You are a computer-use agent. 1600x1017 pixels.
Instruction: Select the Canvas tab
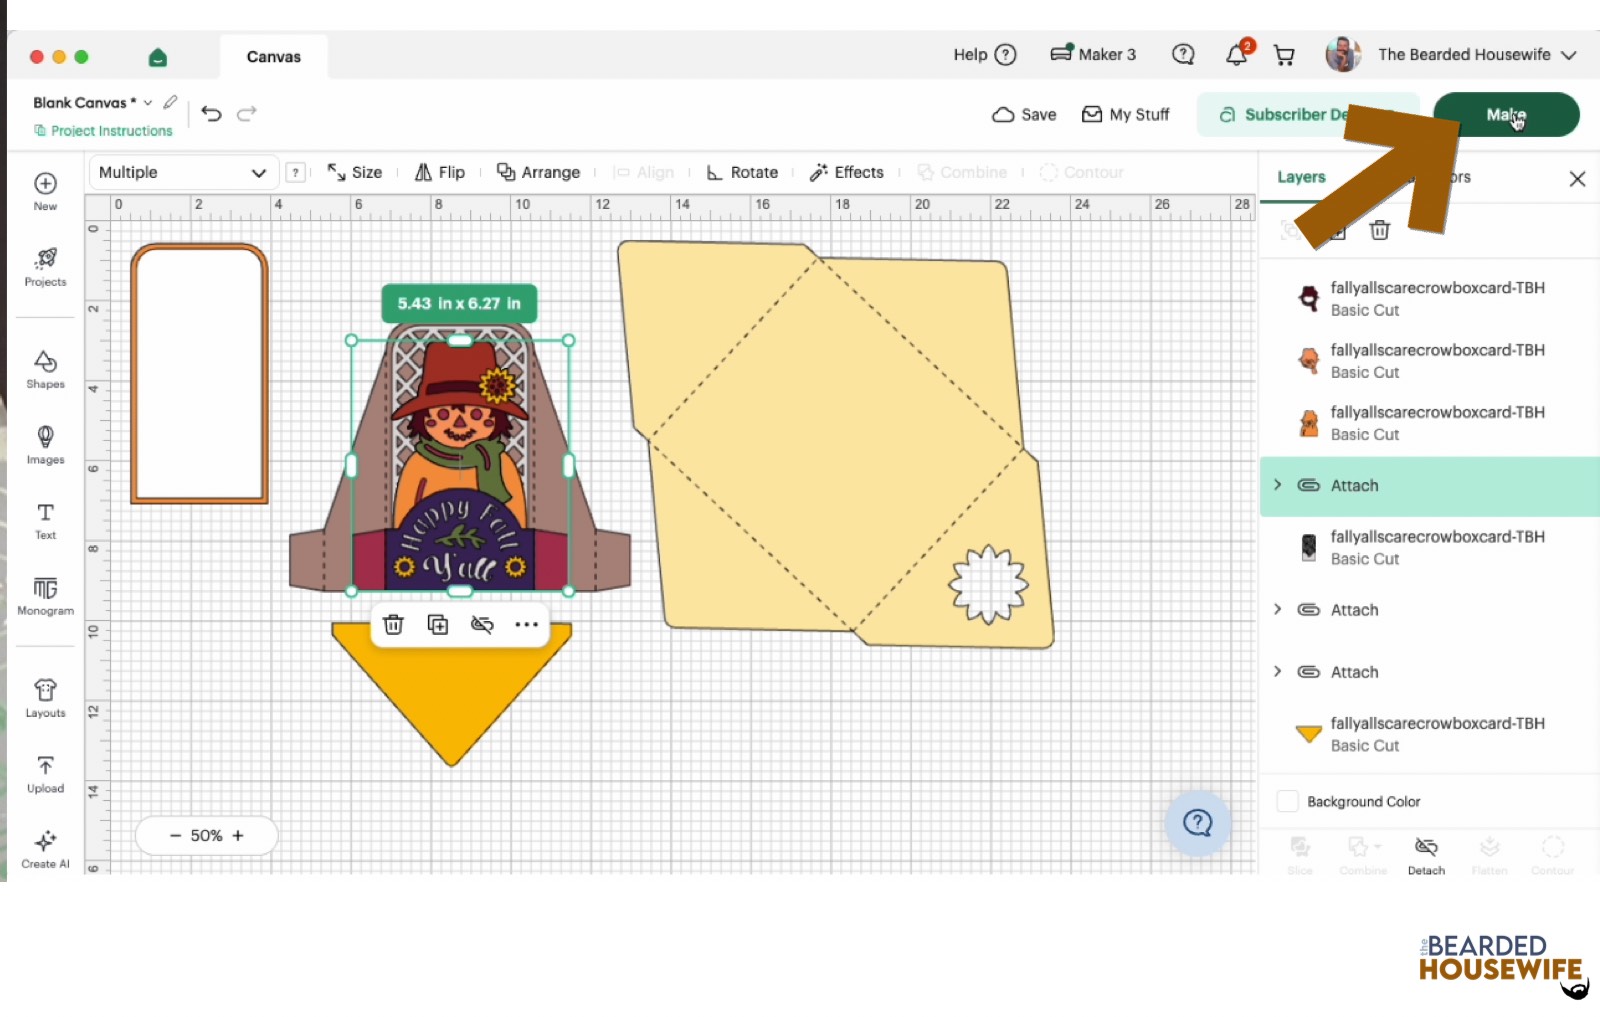(x=274, y=57)
